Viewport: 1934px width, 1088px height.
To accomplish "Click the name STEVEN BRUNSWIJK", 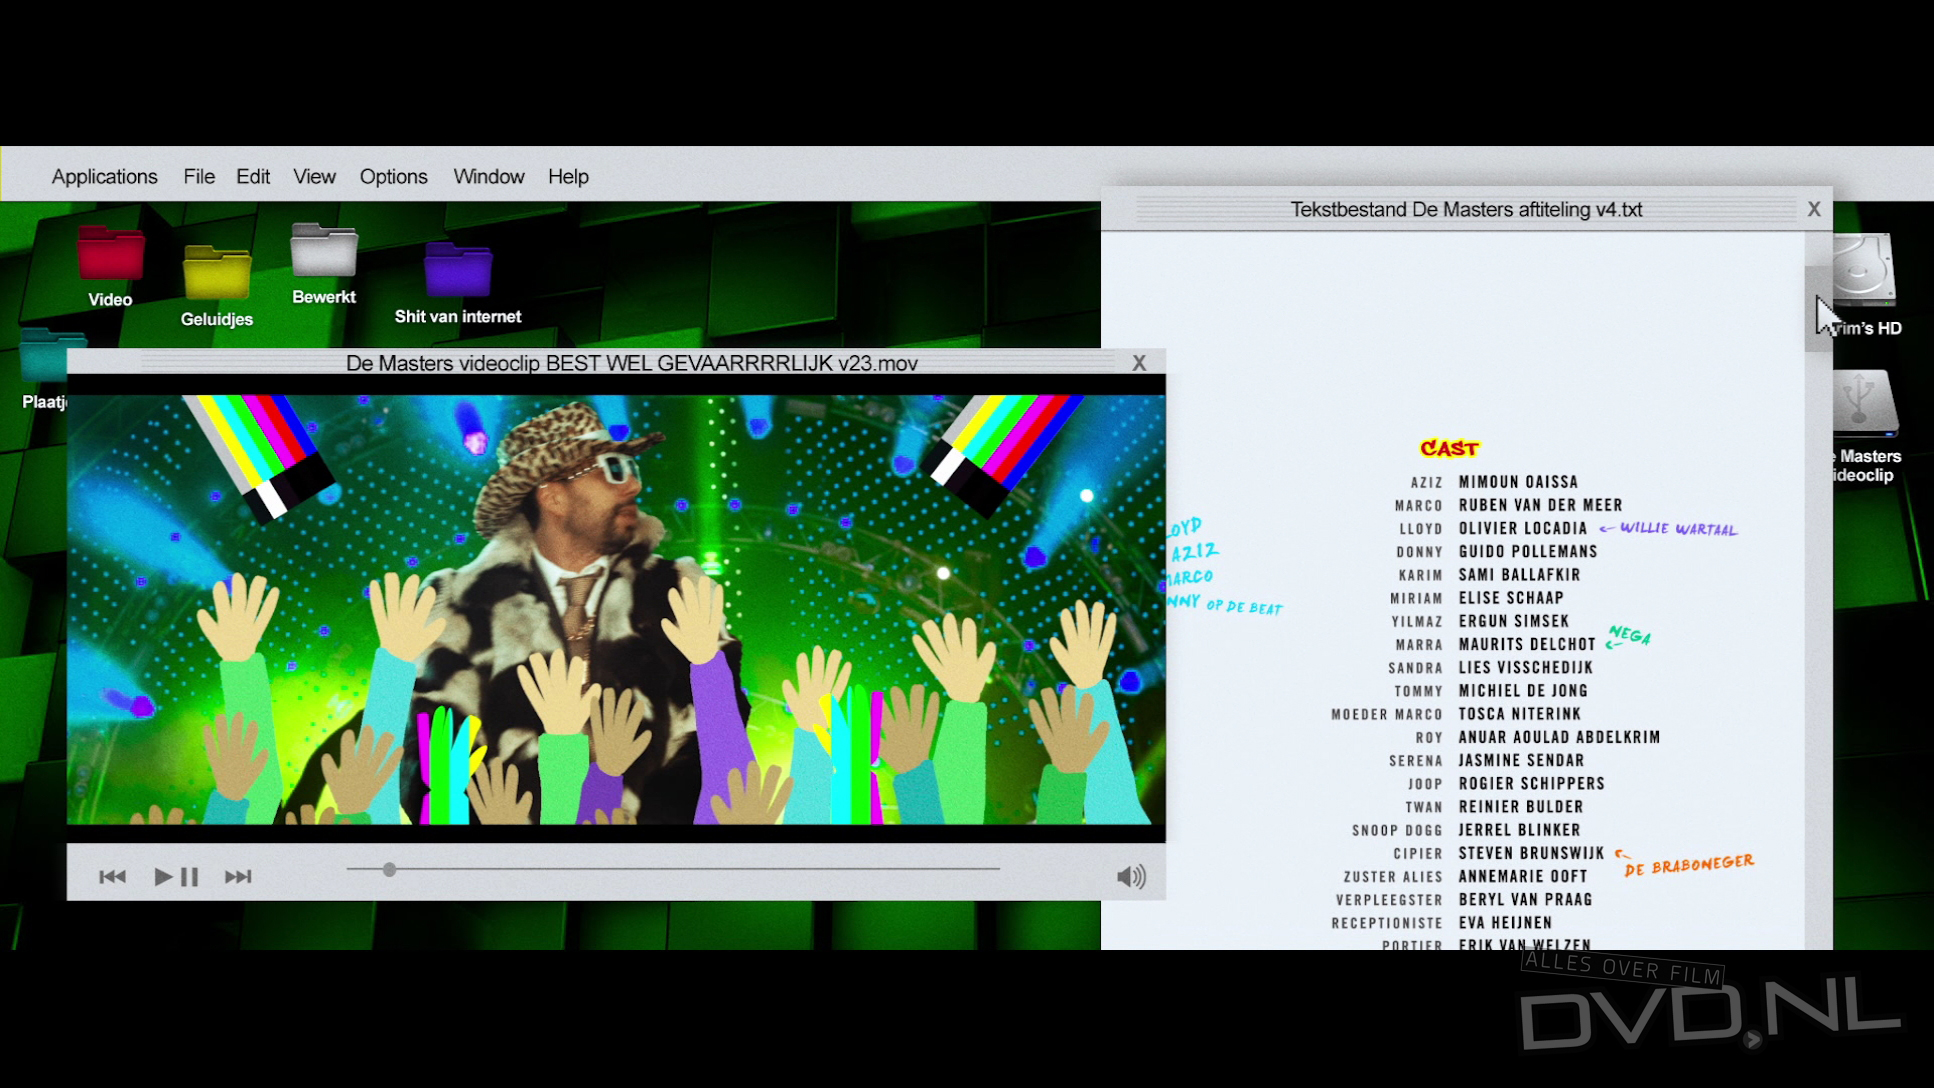I will 1531,853.
